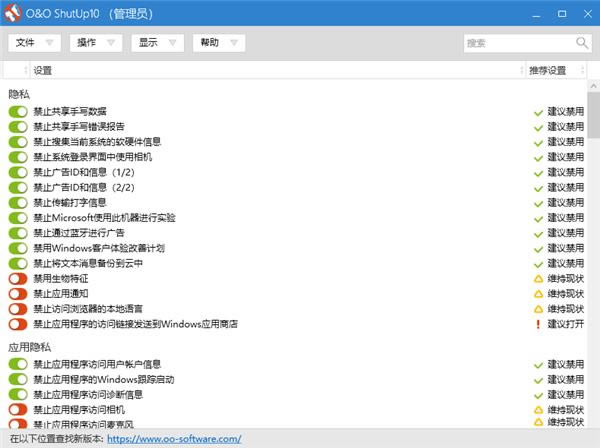
Task: Disable 禁止传输打字信息 switch
Action: coord(18,202)
